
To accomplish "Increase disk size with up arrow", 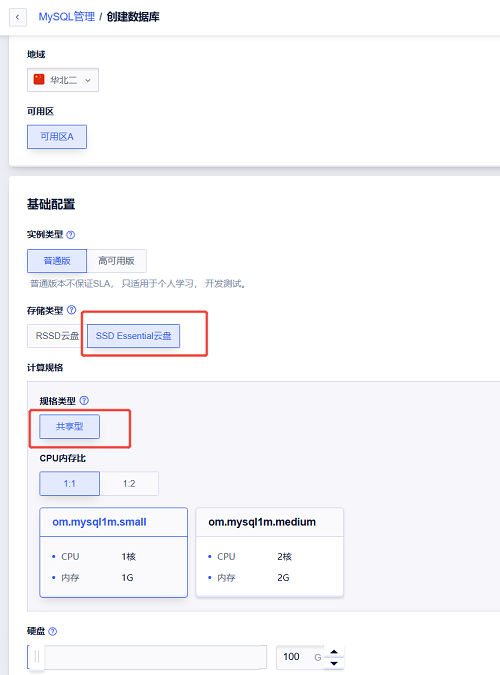I will coord(334,652).
